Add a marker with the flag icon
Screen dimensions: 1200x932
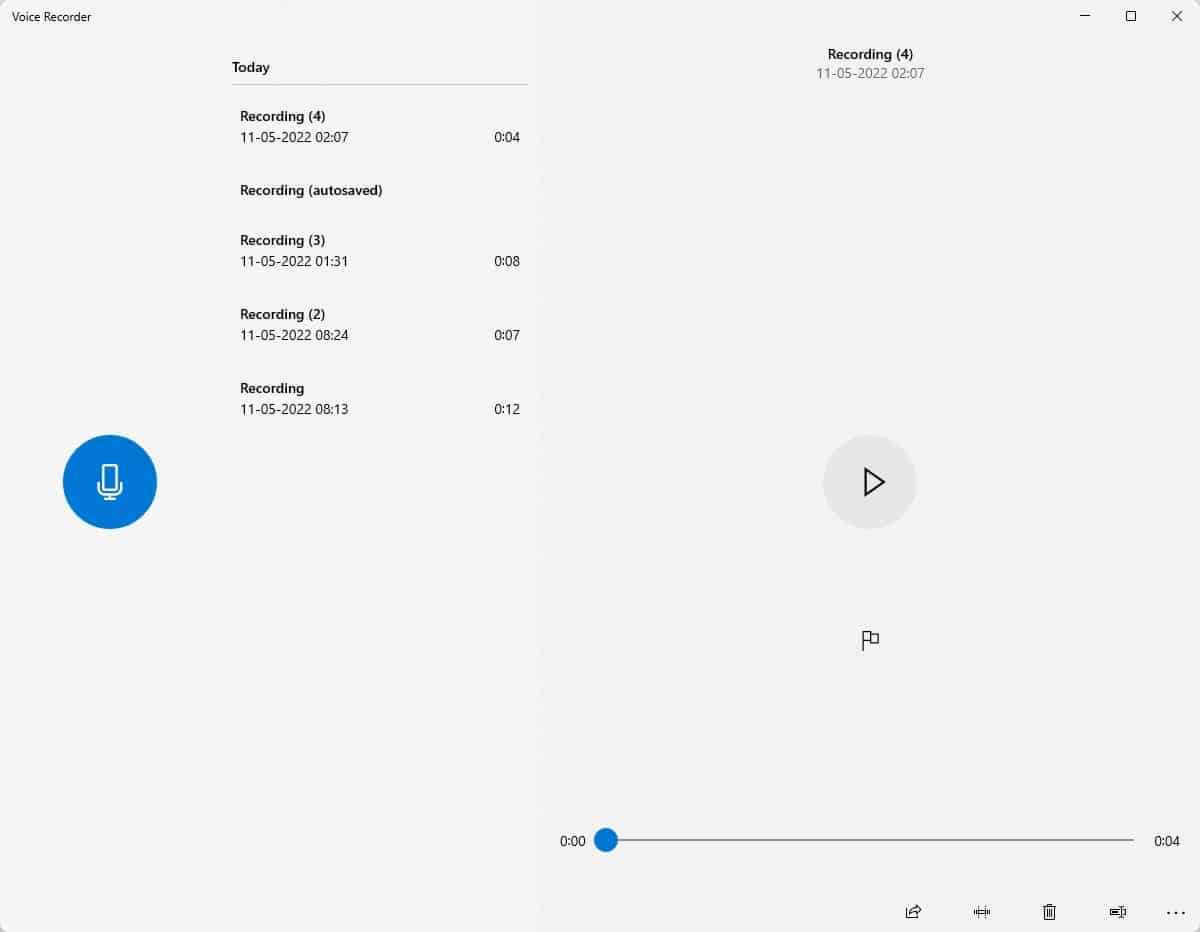point(870,639)
